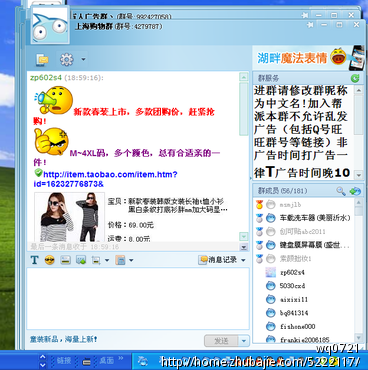Viewport: 368px width, 370px height.
Task: Open the taskbar 链接 toolbar
Action: (x=64, y=361)
